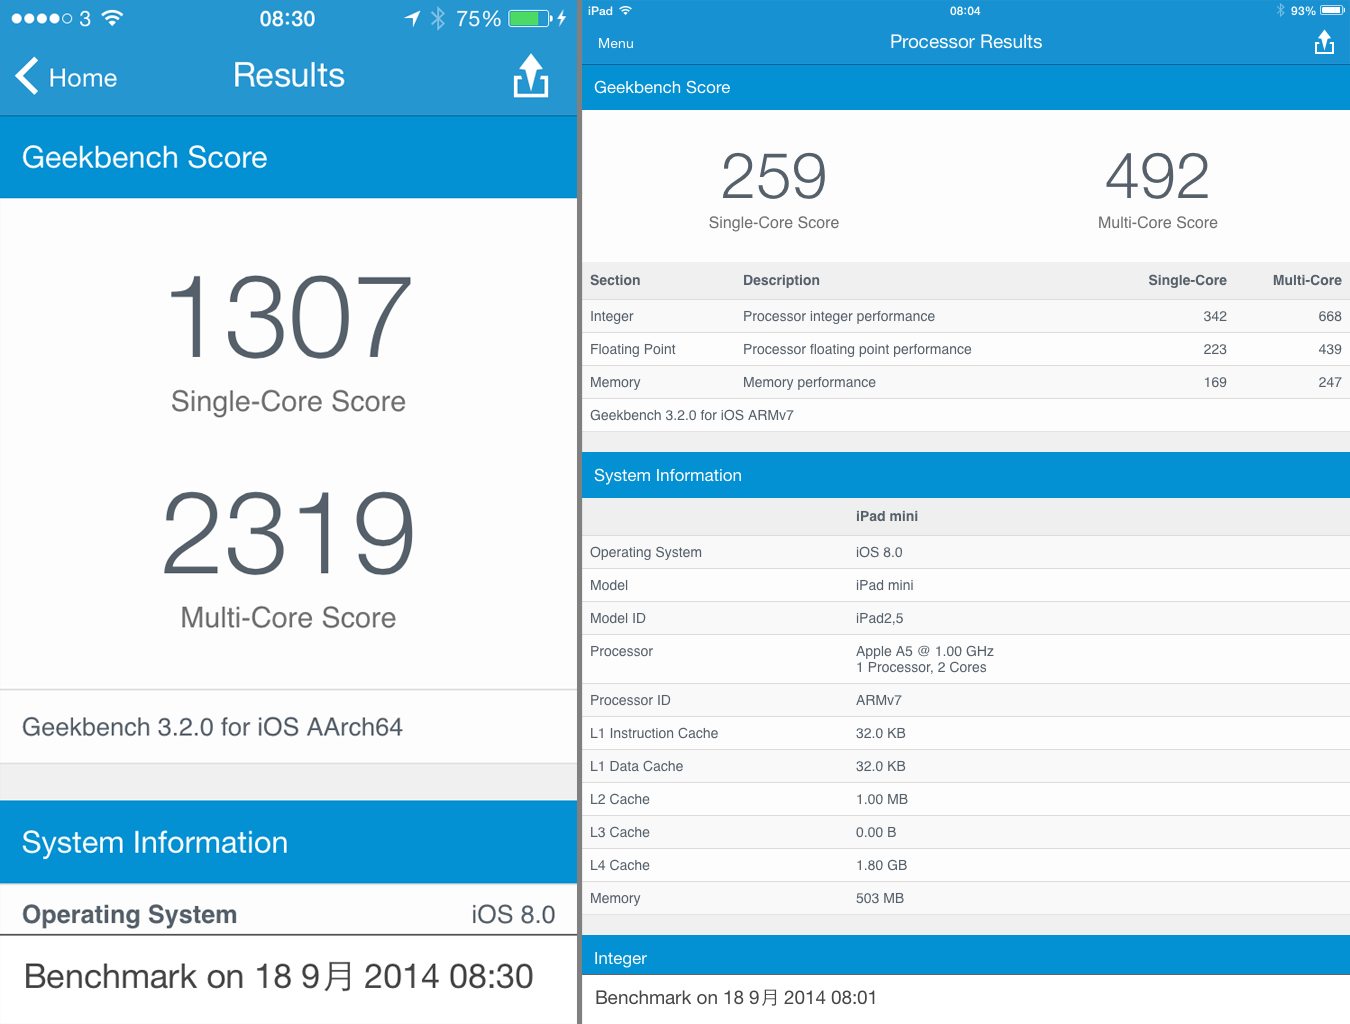Viewport: 1350px width, 1024px height.
Task: Tap the 492 Multi-Core Score on iPad
Action: (1157, 178)
